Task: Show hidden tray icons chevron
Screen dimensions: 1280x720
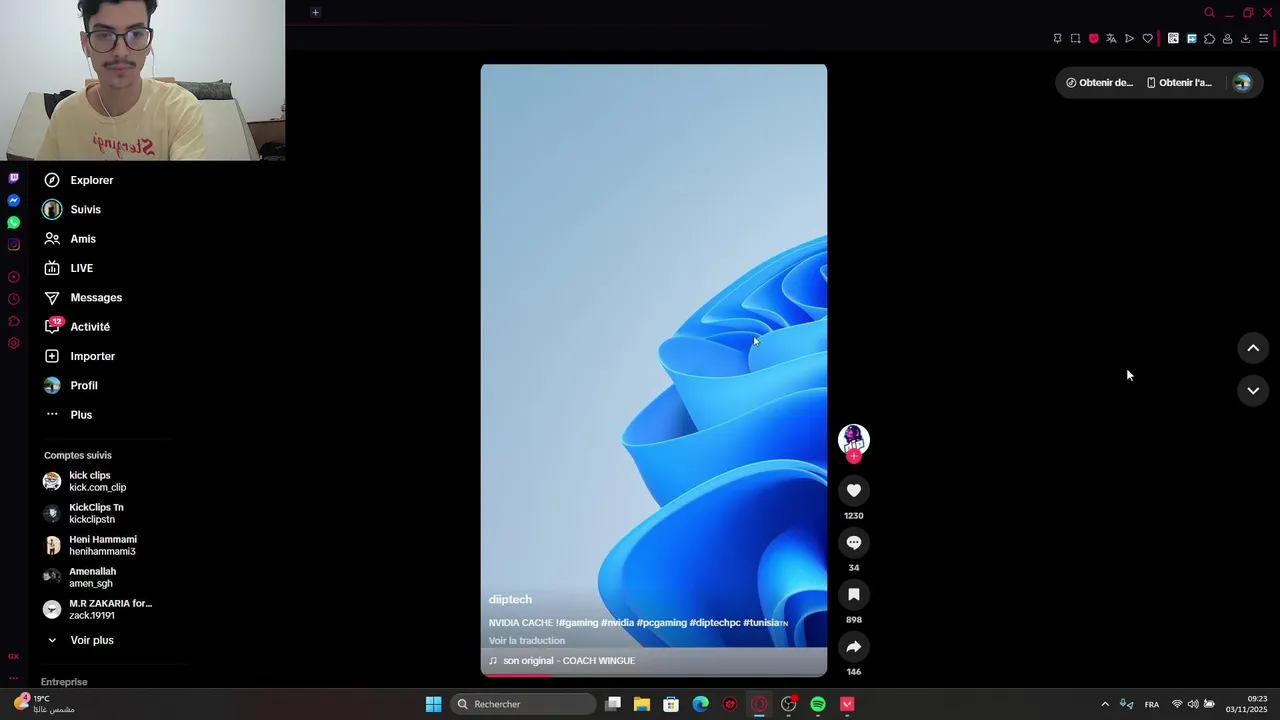Action: pos(1105,704)
